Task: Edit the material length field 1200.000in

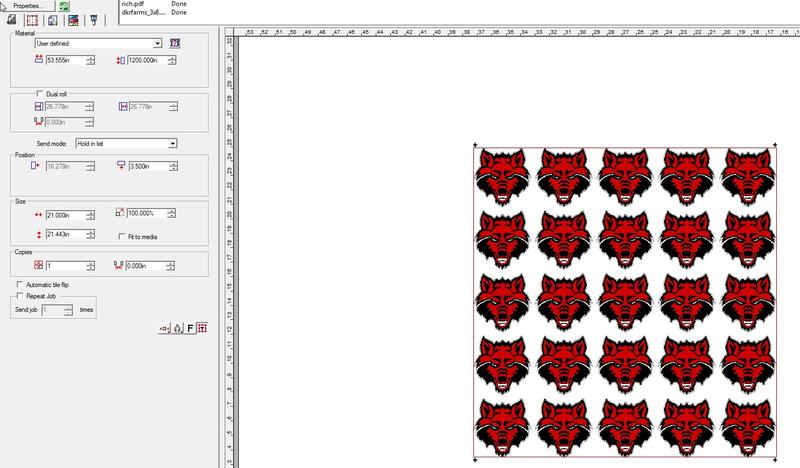Action: pyautogui.click(x=147, y=60)
